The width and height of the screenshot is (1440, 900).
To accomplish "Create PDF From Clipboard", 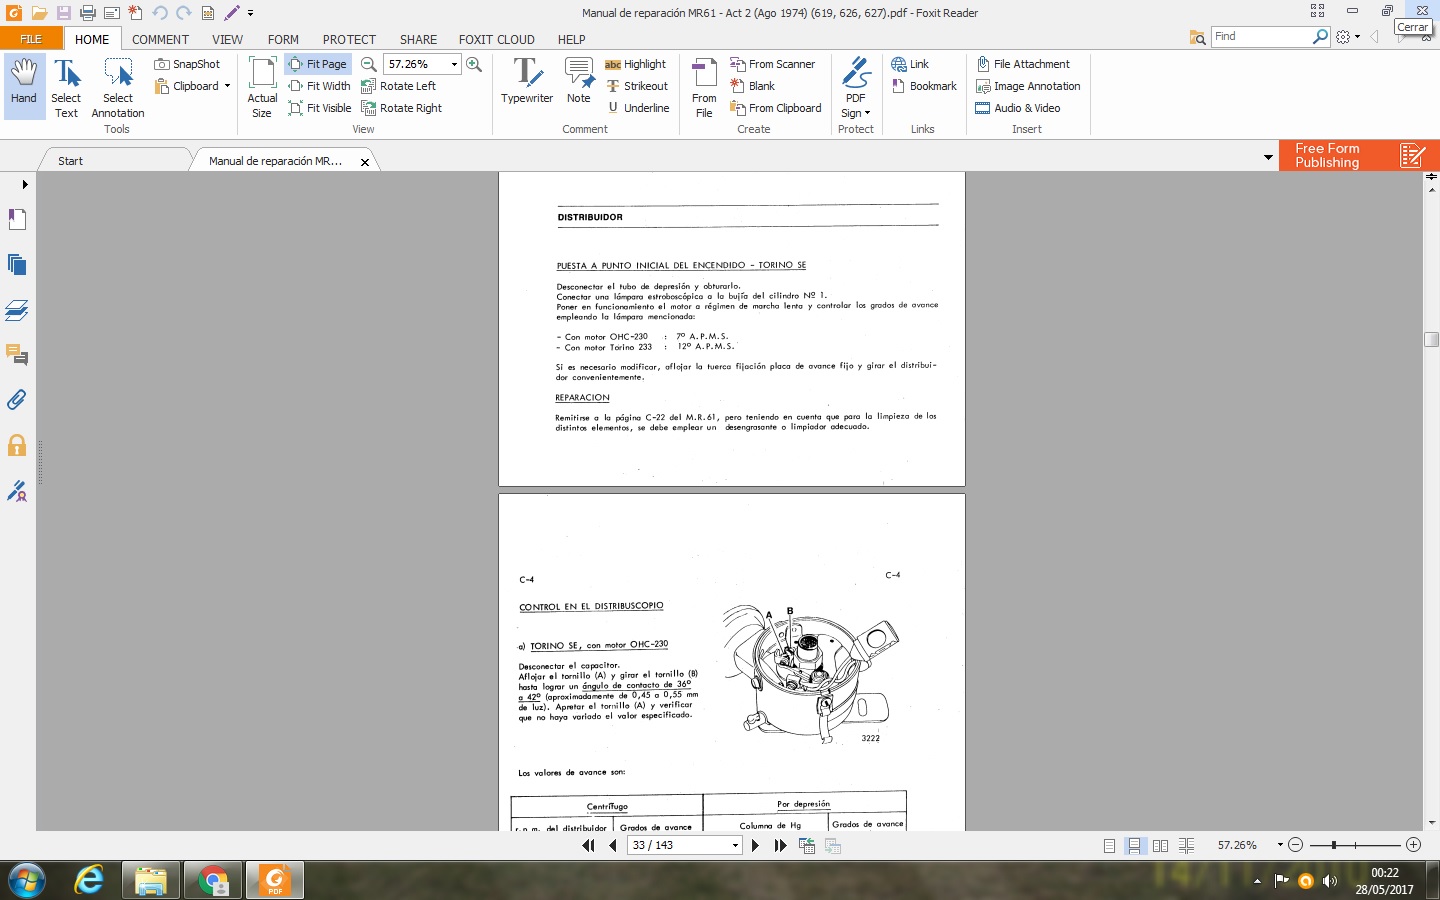I will tap(776, 108).
